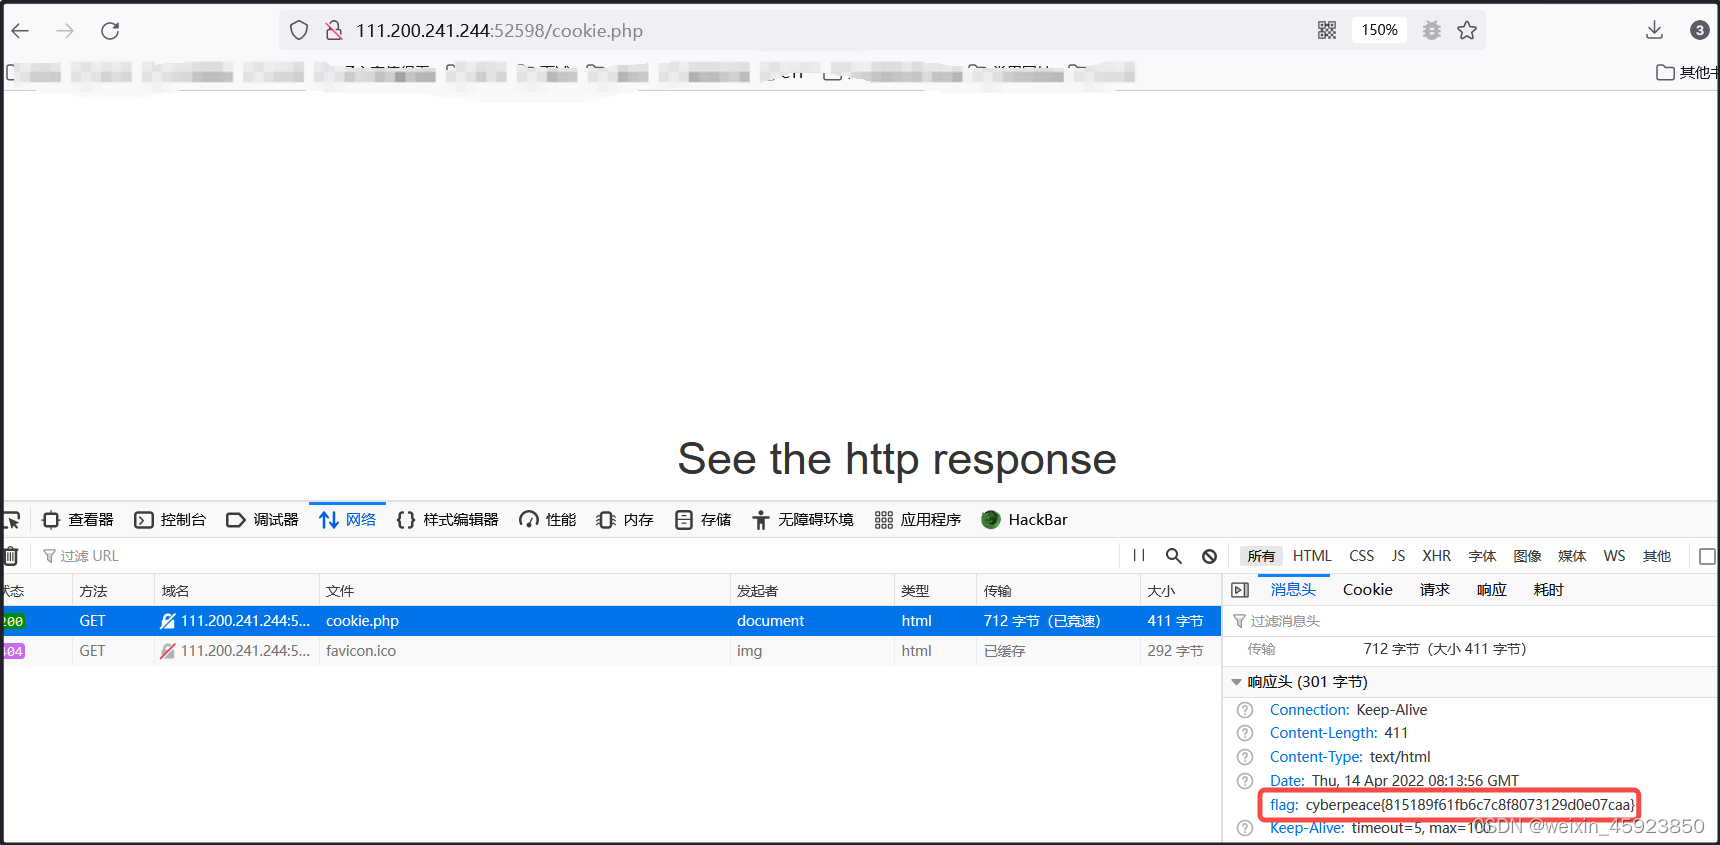Reload the current page

click(x=110, y=31)
